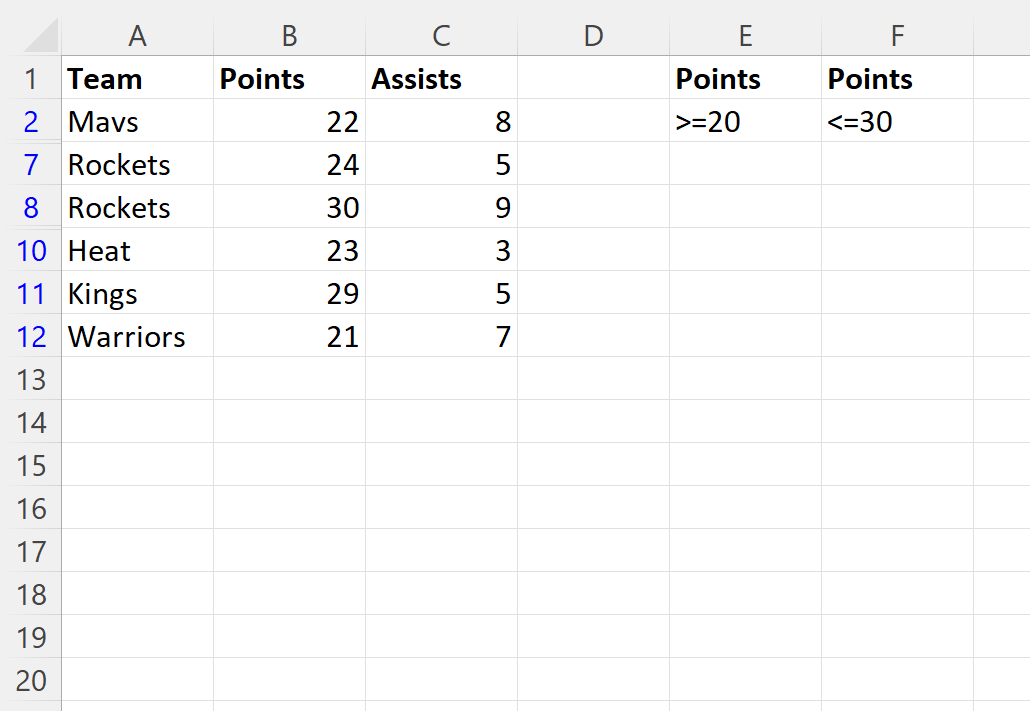Select column A header
Image resolution: width=1030 pixels, height=711 pixels.
point(137,36)
